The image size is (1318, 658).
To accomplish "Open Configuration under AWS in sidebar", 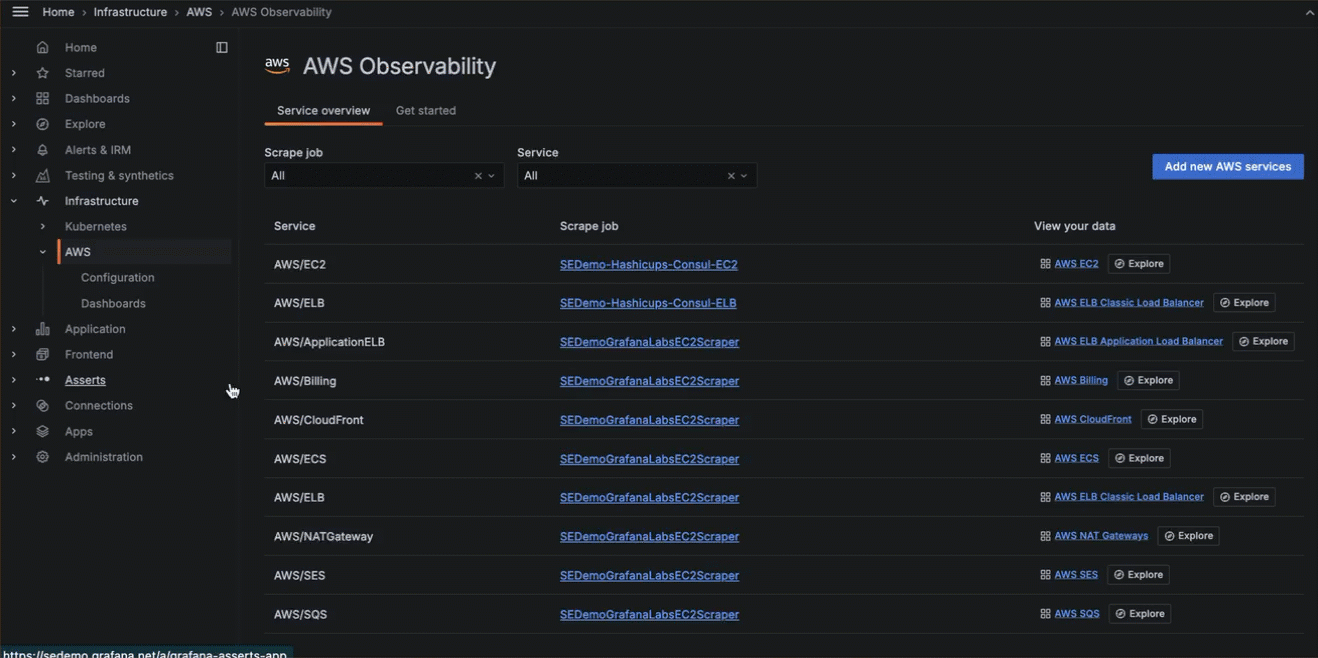I will [x=117, y=278].
